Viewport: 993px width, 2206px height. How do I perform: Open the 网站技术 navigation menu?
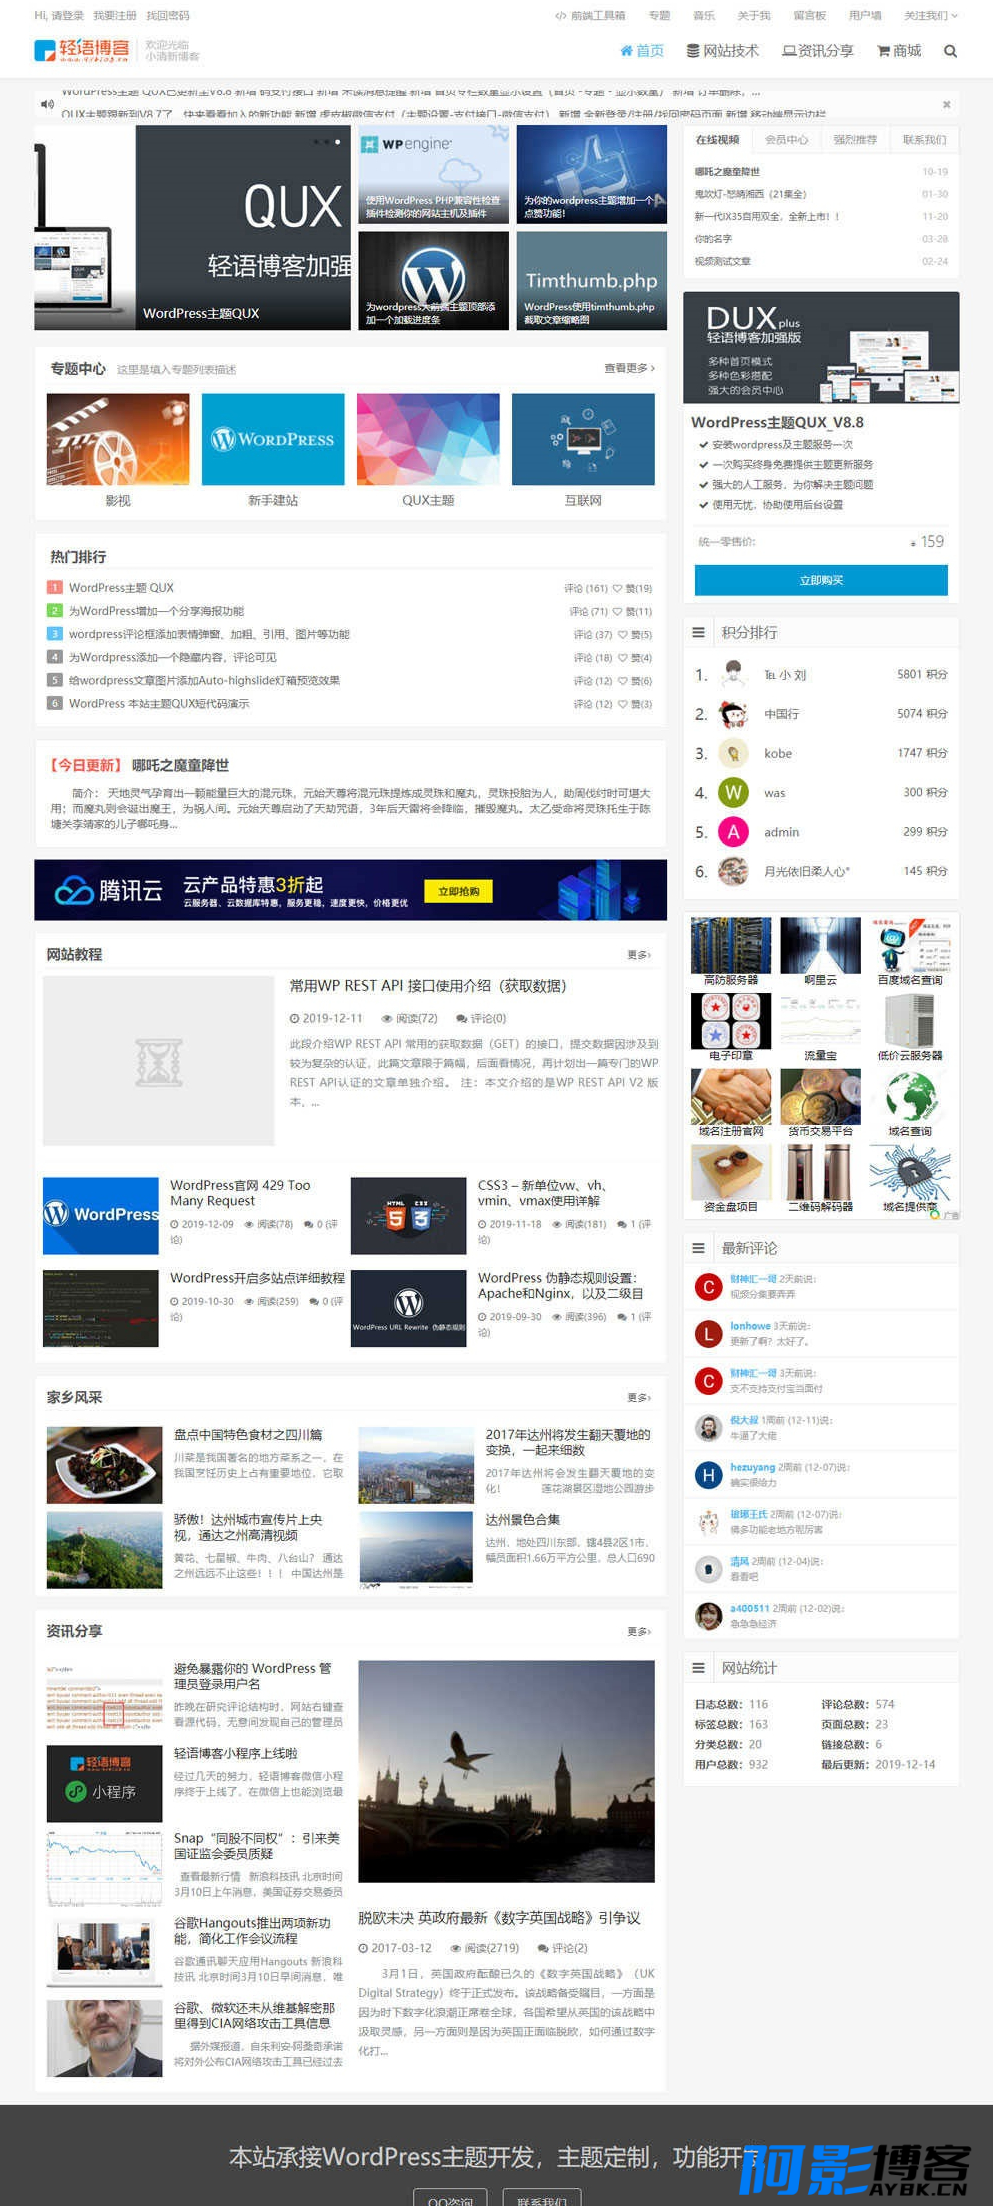coord(722,51)
